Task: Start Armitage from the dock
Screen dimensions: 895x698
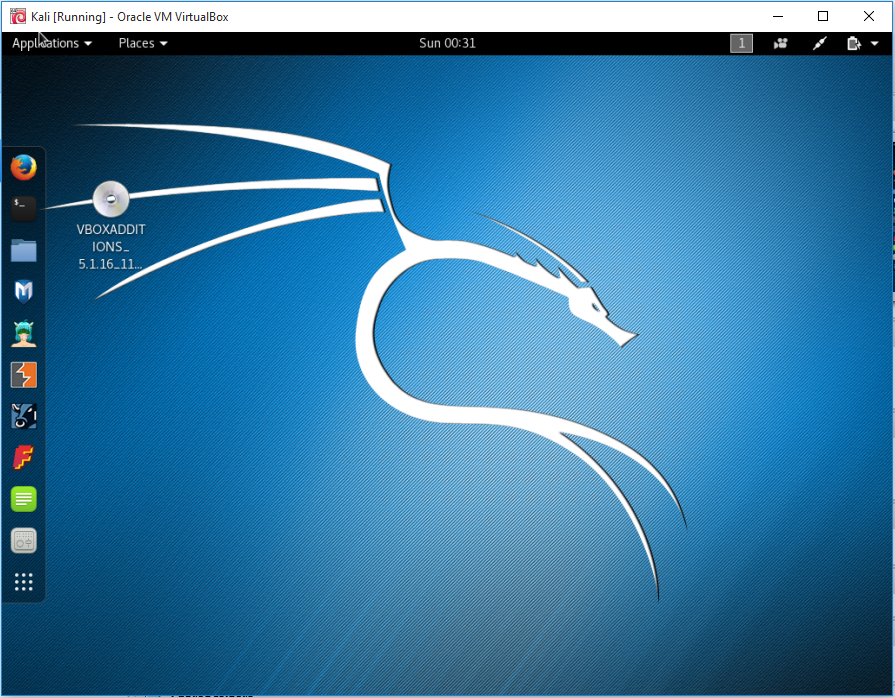Action: click(x=23, y=333)
